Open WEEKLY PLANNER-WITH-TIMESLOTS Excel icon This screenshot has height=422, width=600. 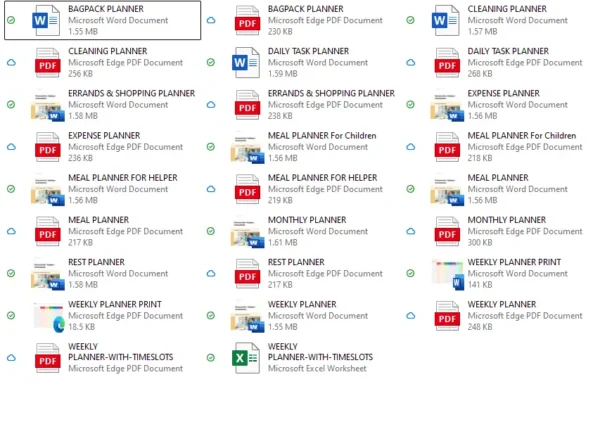(246, 358)
